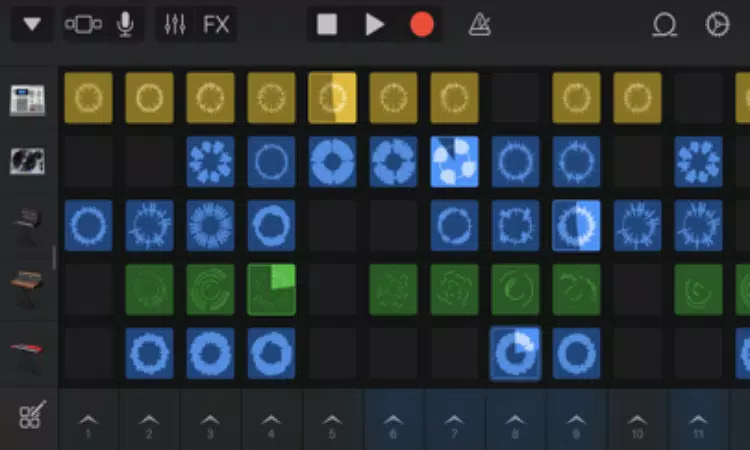Stop the playing bottom-row cell in column 8

515,354
